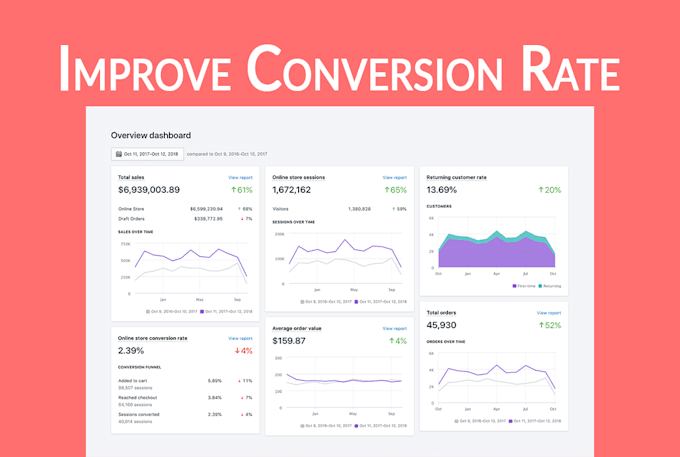This screenshot has width=680, height=457.
Task: Click the green up arrow beside 65% sessions
Action: pyautogui.click(x=387, y=190)
